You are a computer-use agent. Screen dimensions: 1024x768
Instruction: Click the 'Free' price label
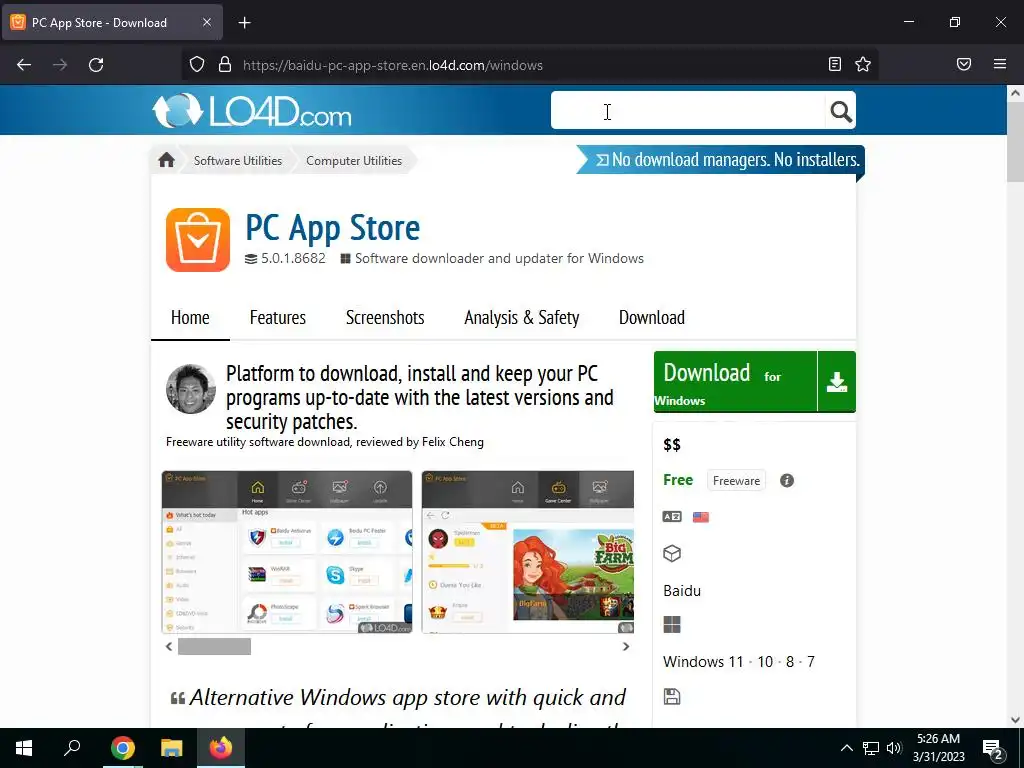point(678,480)
